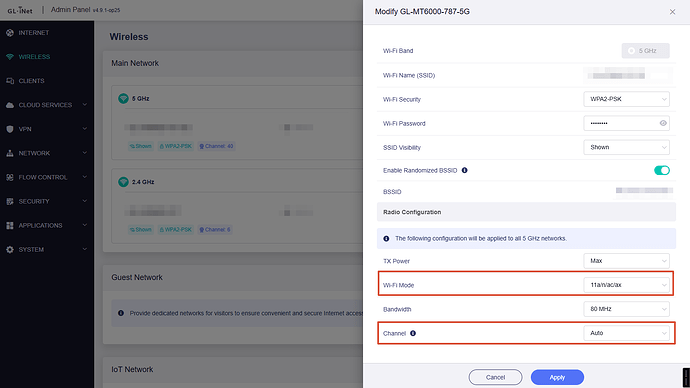This screenshot has width=690, height=388.
Task: Click the Clients devices icon
Action: coord(10,81)
